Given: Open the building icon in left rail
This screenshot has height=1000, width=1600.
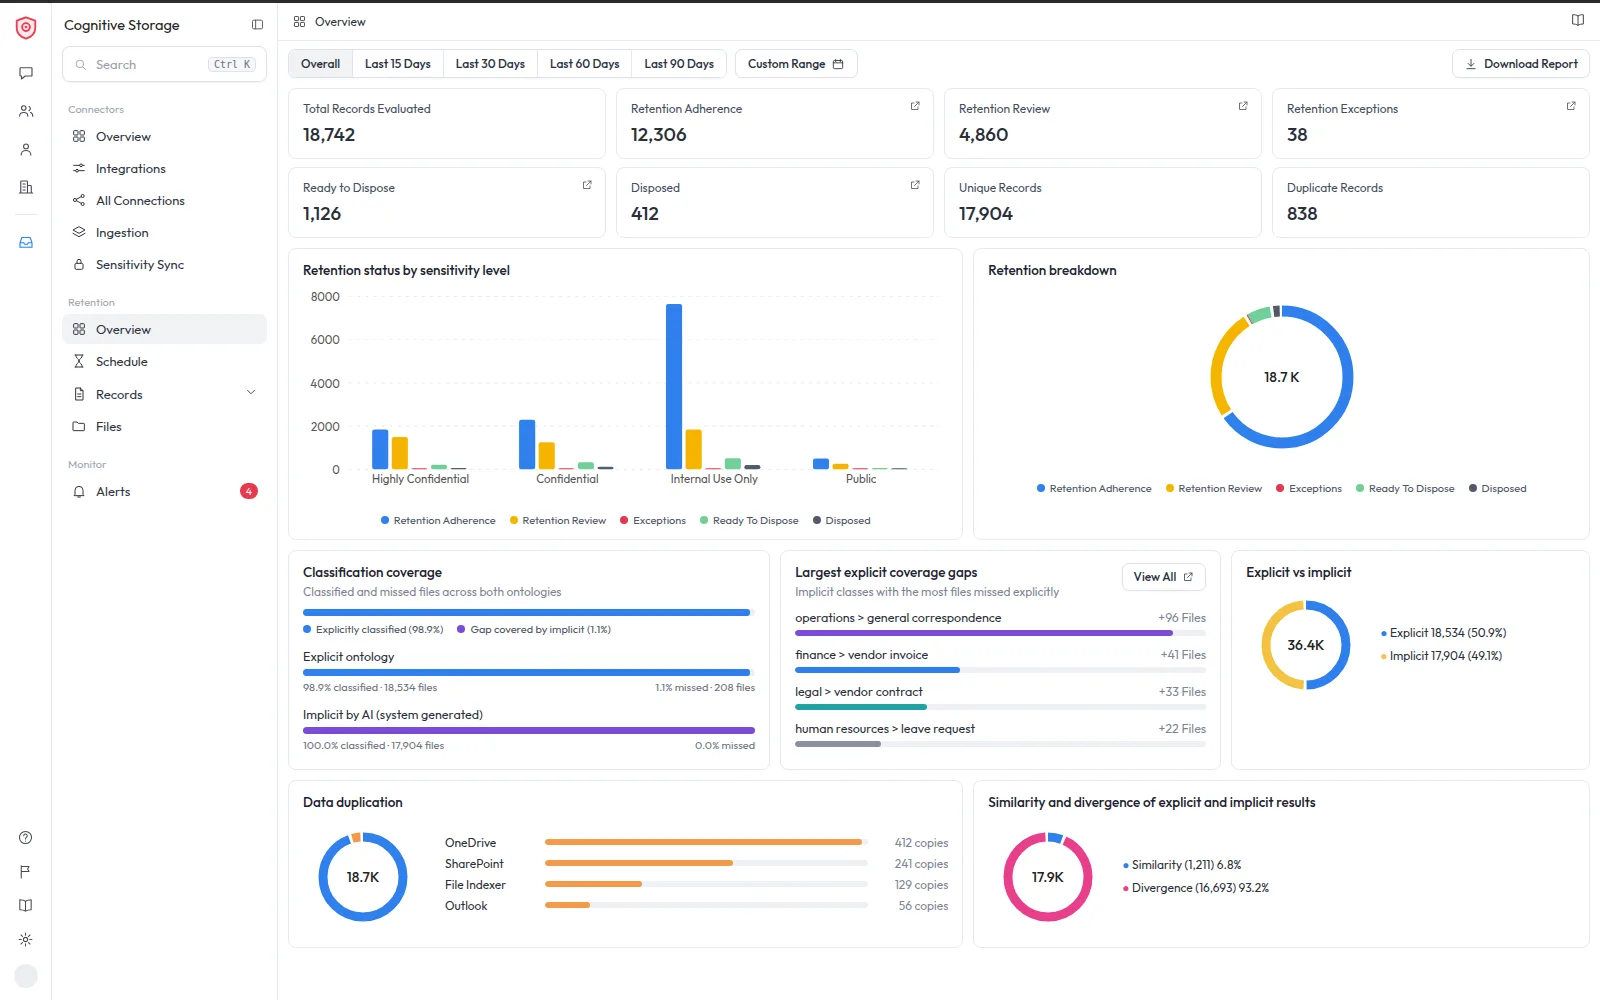Looking at the screenshot, I should pyautogui.click(x=26, y=187).
